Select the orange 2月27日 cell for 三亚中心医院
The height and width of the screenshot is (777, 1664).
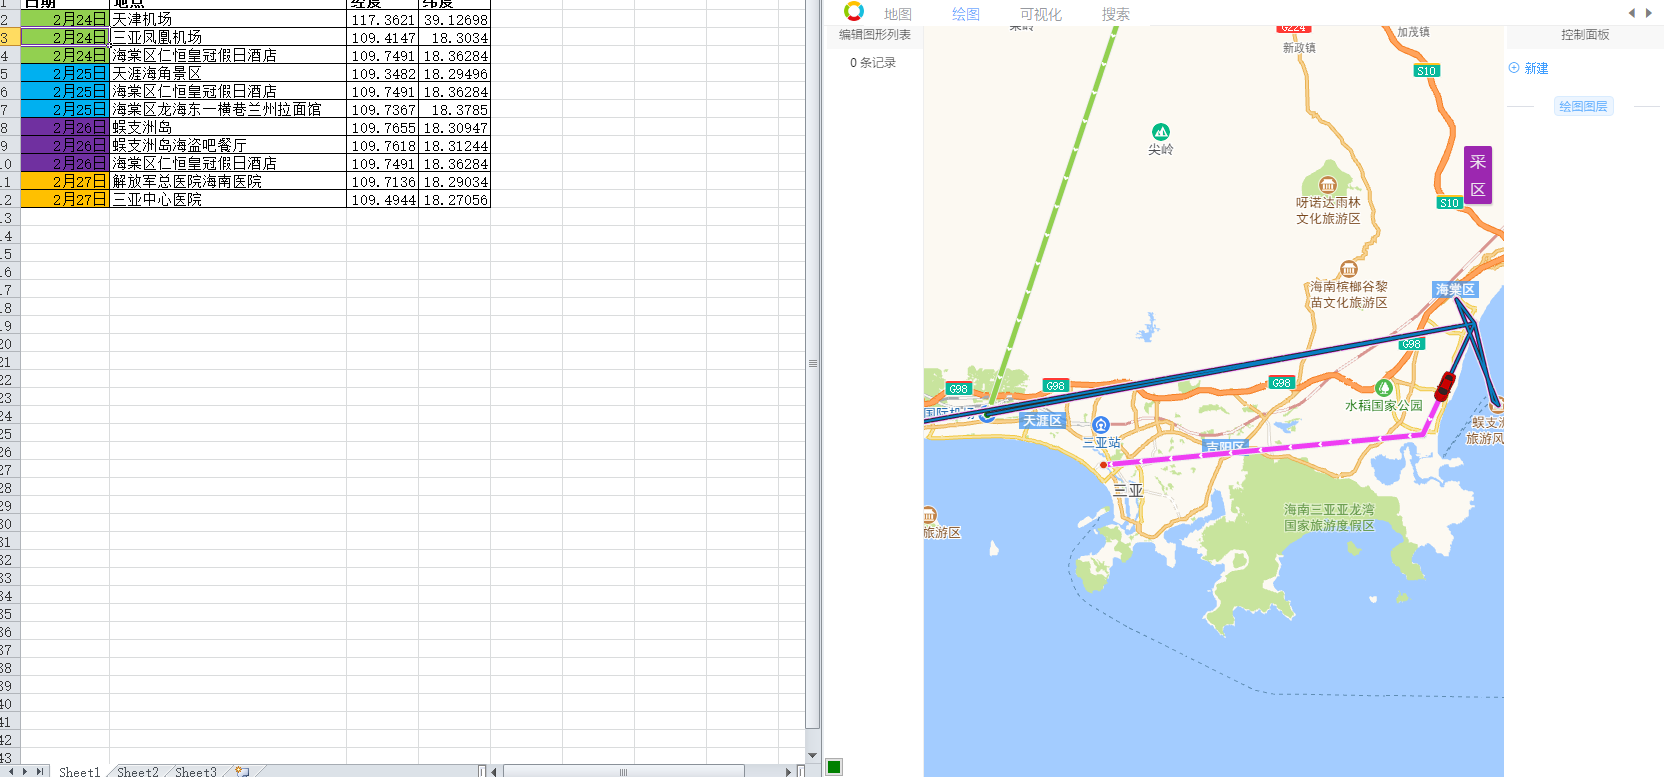(65, 199)
